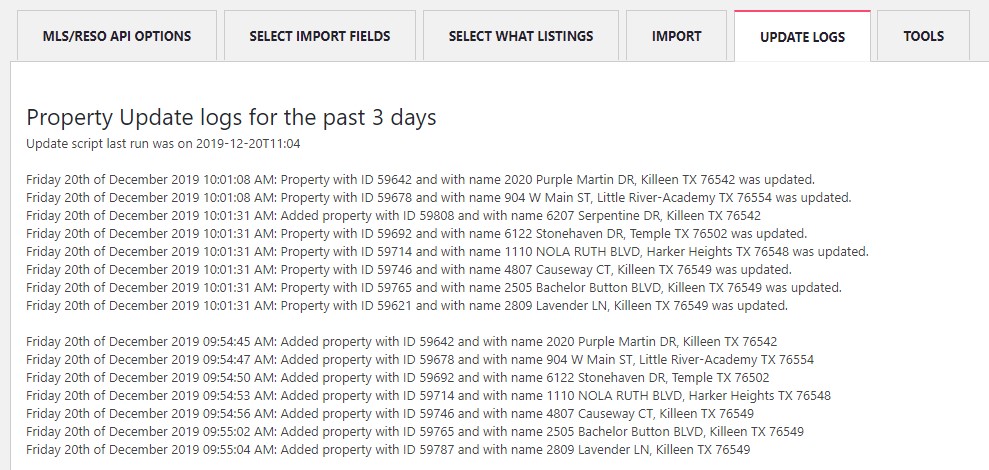Click the update script last run timestamp line

pyautogui.click(x=163, y=144)
